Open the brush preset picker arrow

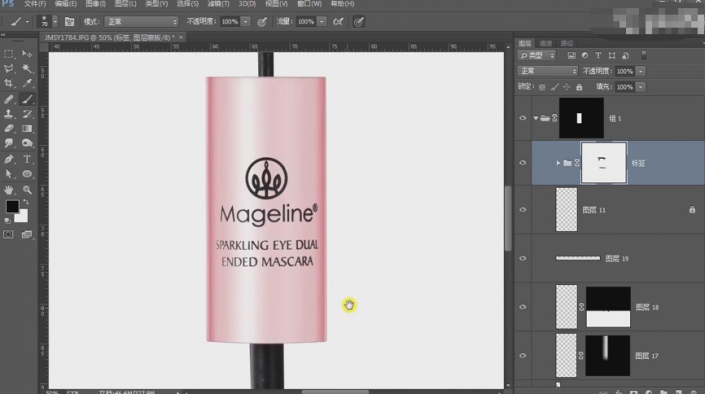click(x=55, y=22)
